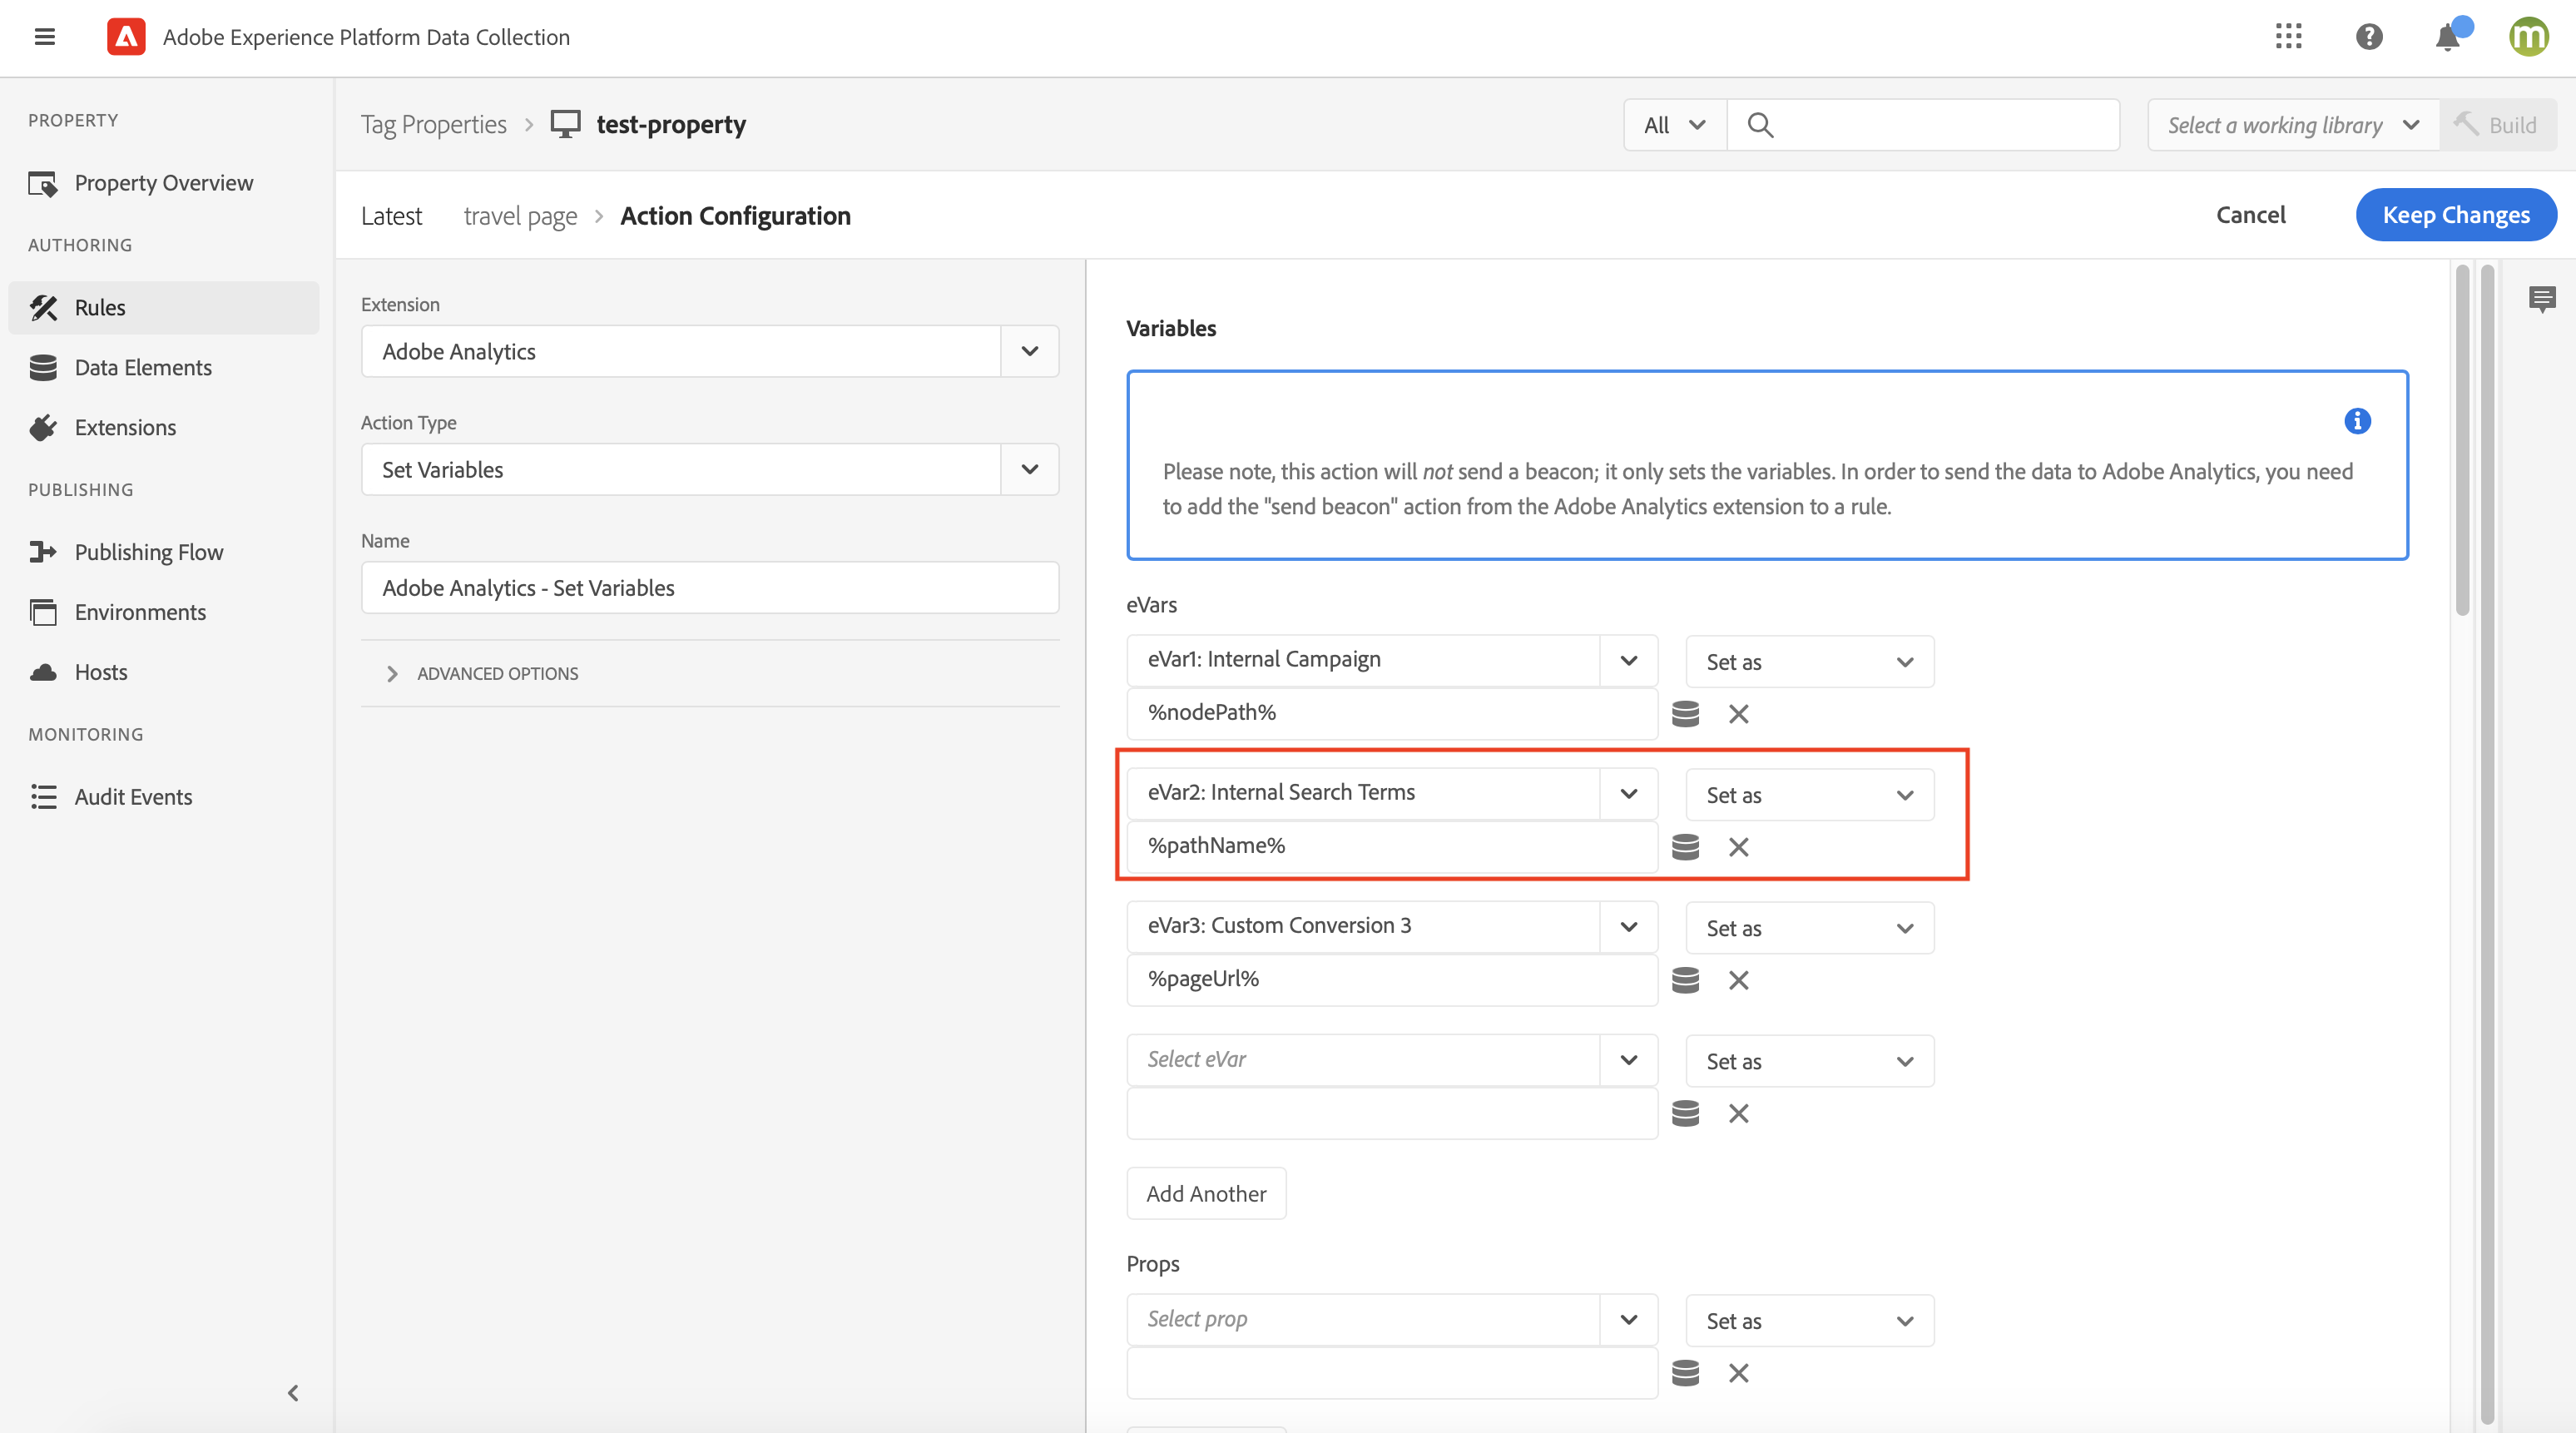Open the user profile avatar
The image size is (2576, 1433).
pos(2528,37)
